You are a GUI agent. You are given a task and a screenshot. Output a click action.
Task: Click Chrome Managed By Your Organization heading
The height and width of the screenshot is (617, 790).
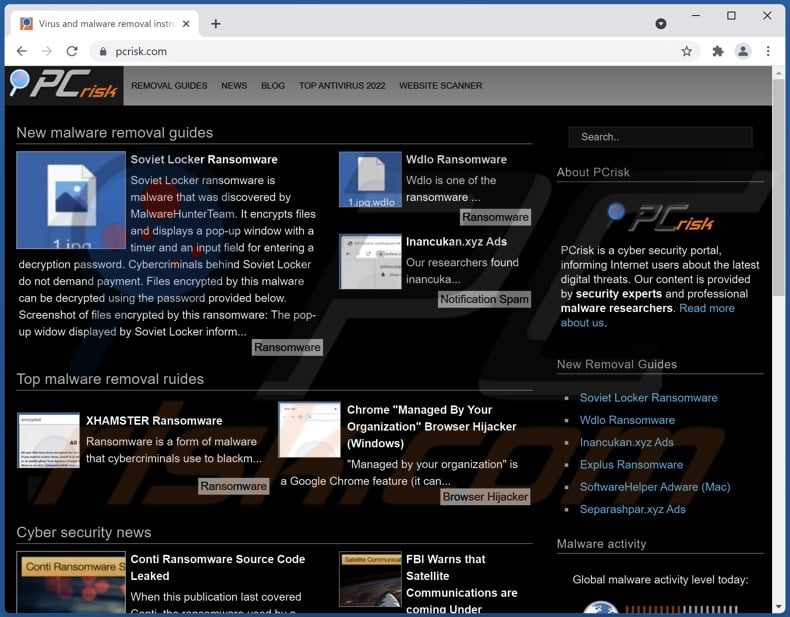point(432,427)
